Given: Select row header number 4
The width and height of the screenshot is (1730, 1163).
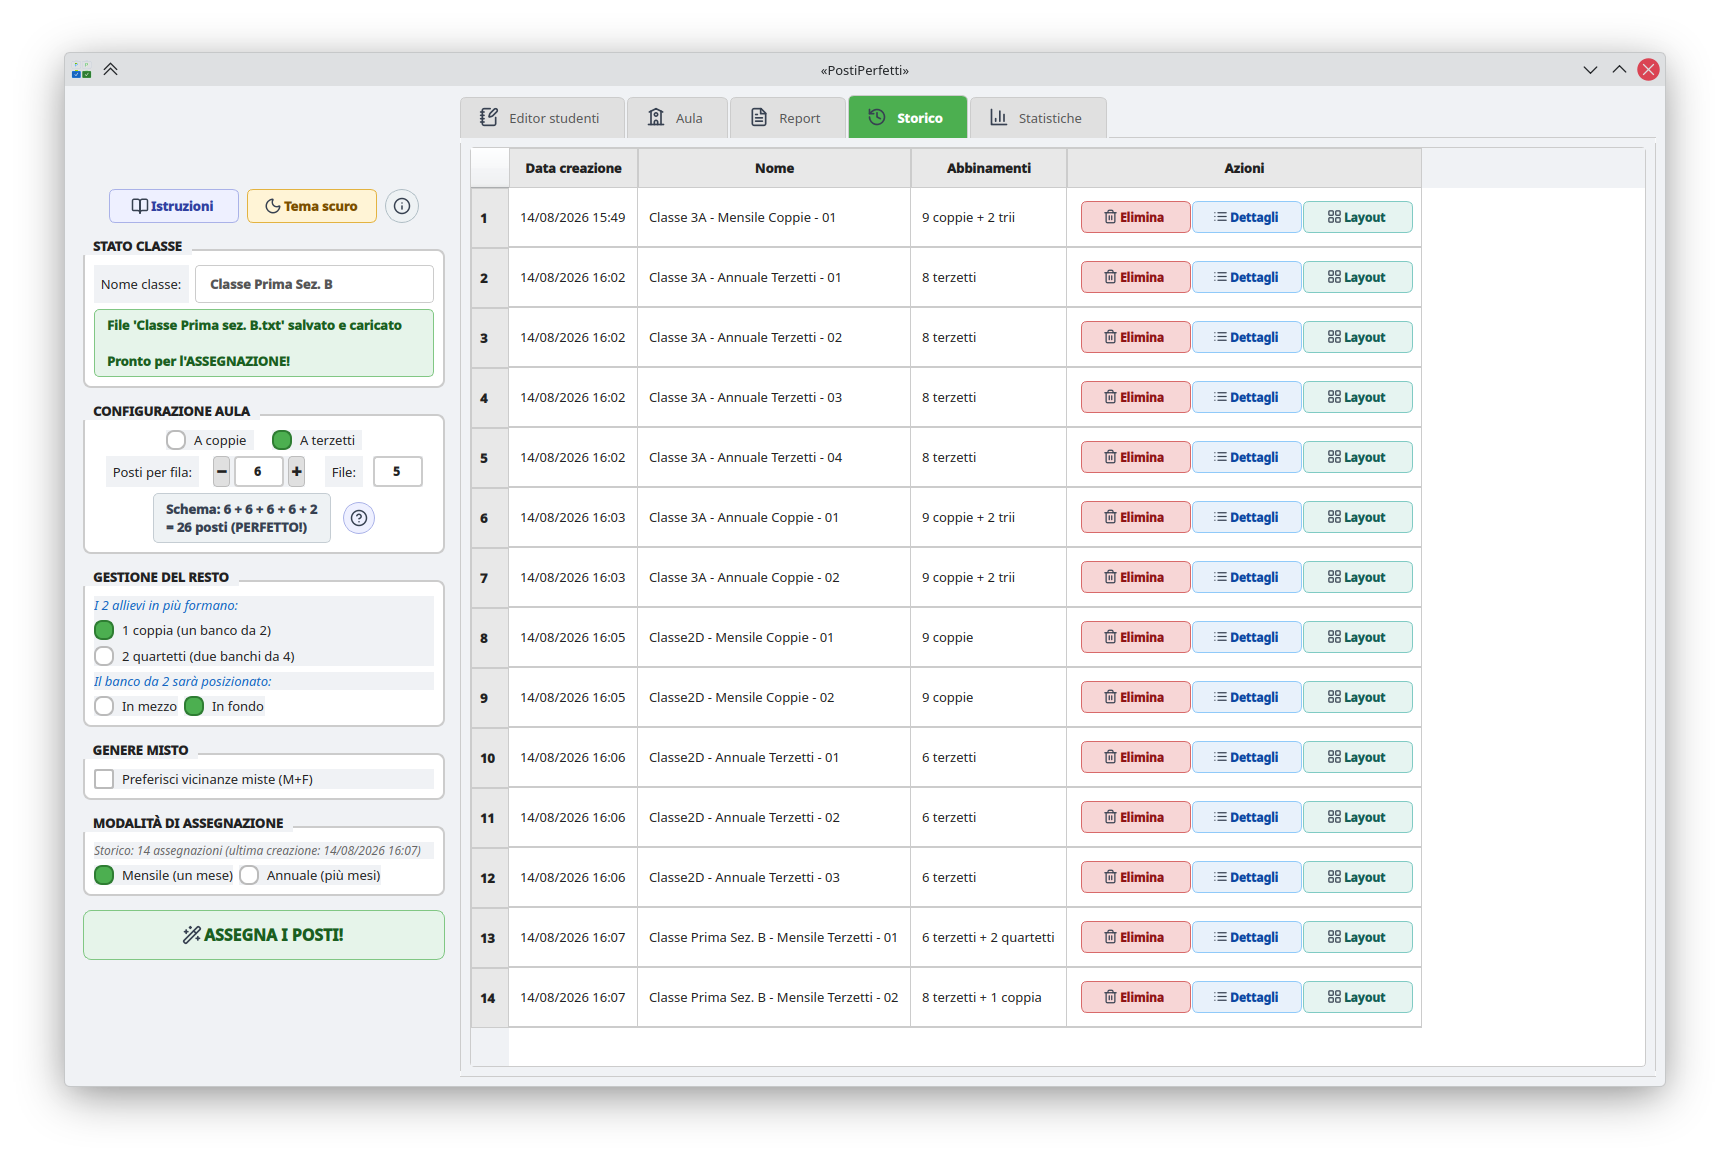Looking at the screenshot, I should (x=489, y=398).
